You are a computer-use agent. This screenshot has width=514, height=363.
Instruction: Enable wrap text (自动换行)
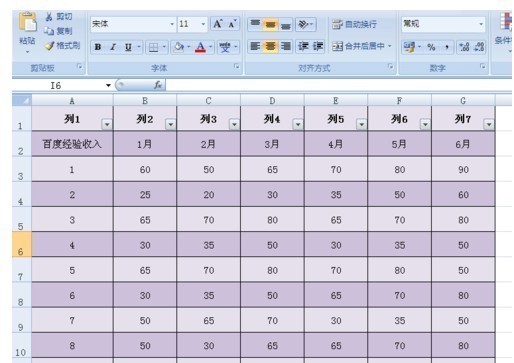point(354,24)
